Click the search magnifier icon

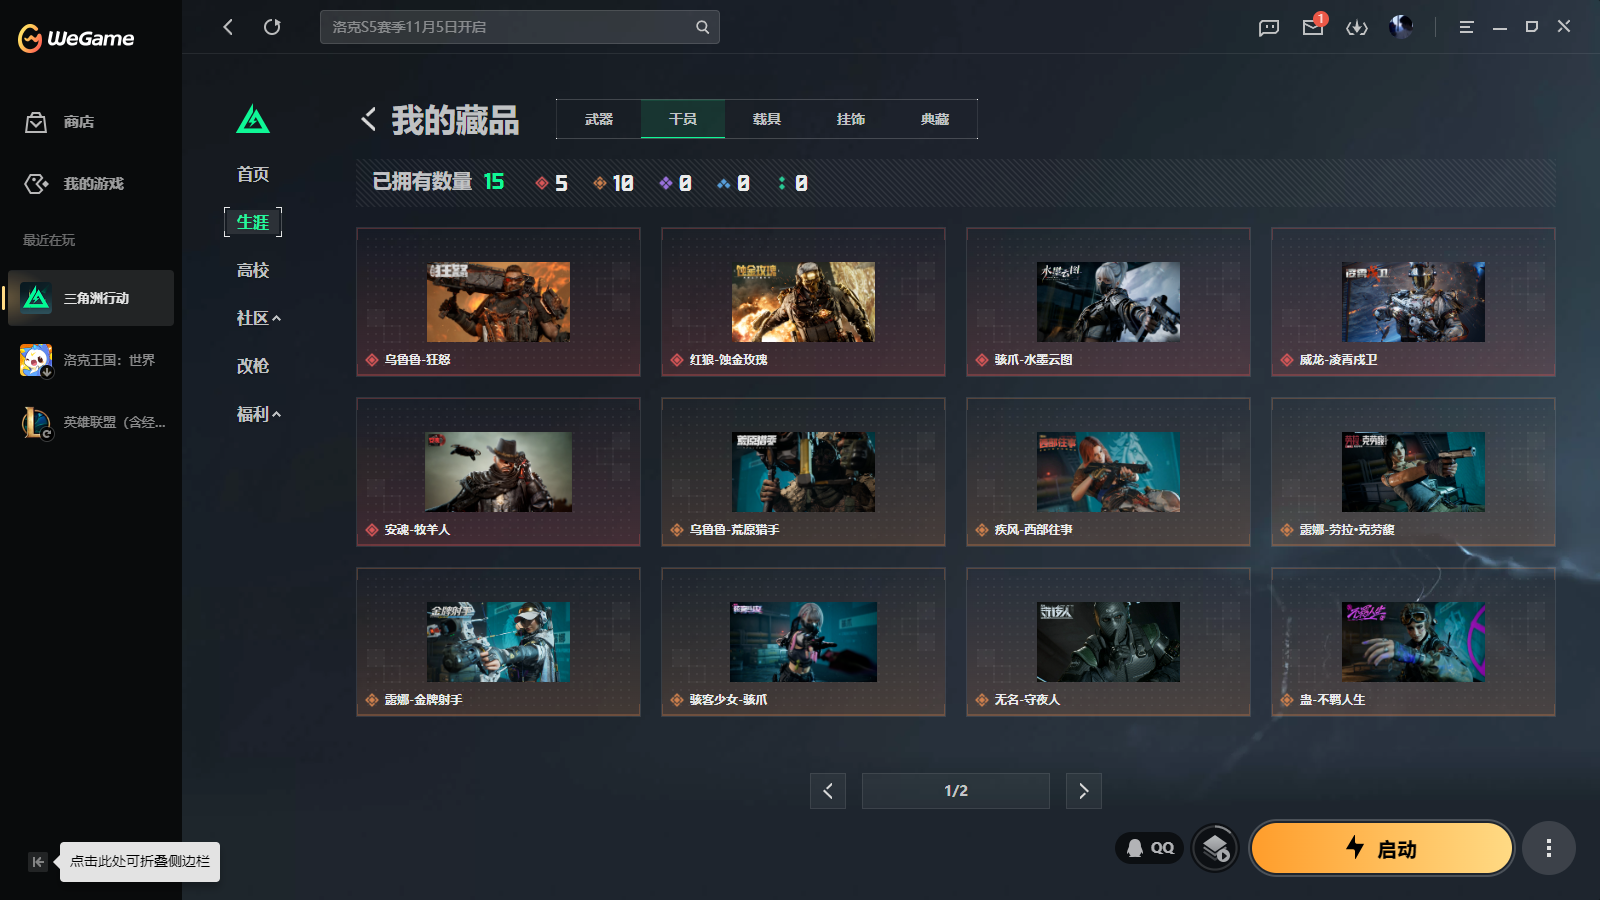tap(703, 27)
